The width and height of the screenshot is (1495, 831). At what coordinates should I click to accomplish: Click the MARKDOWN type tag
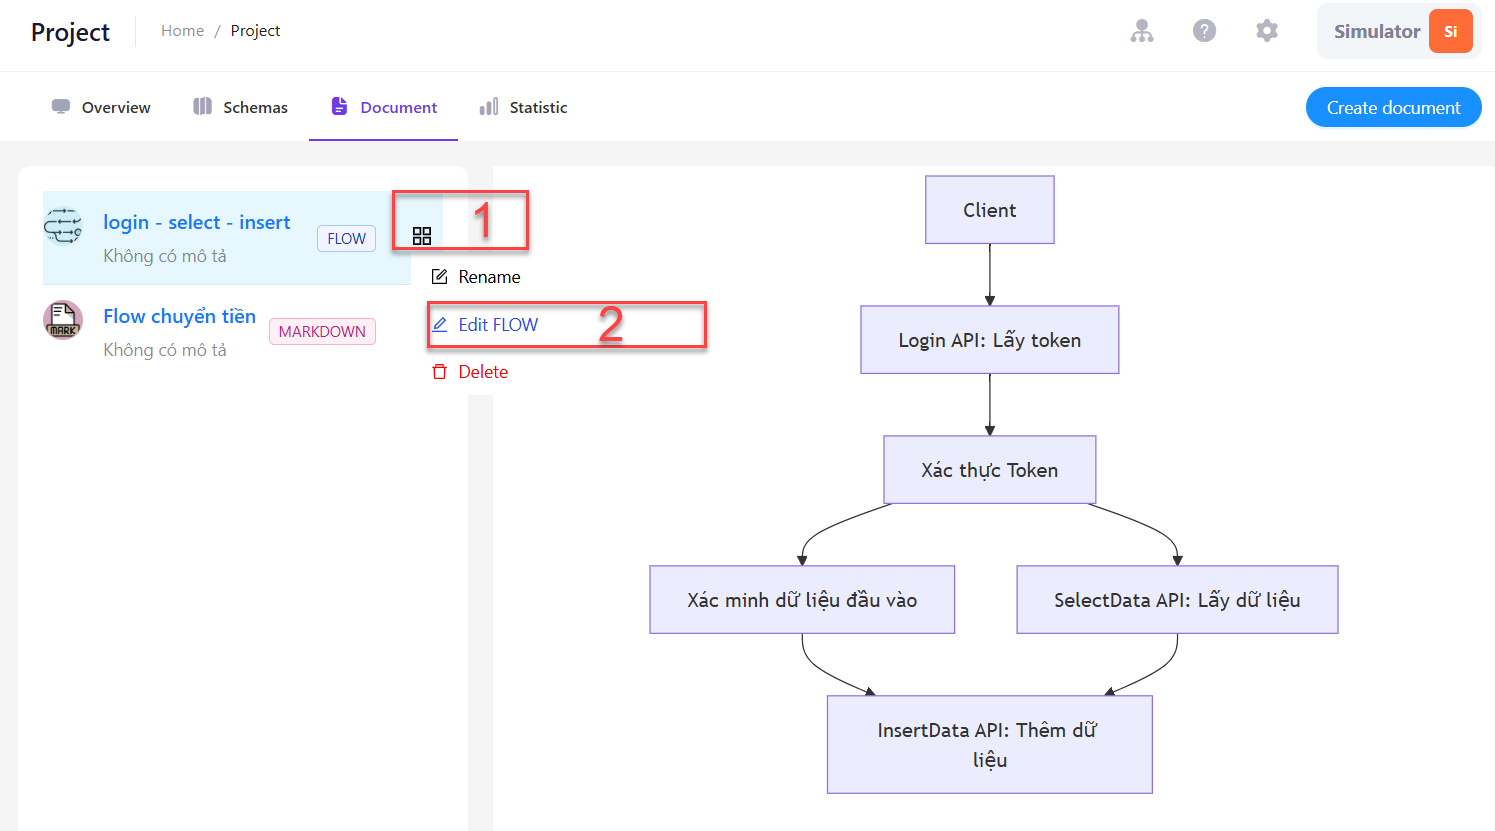[322, 332]
